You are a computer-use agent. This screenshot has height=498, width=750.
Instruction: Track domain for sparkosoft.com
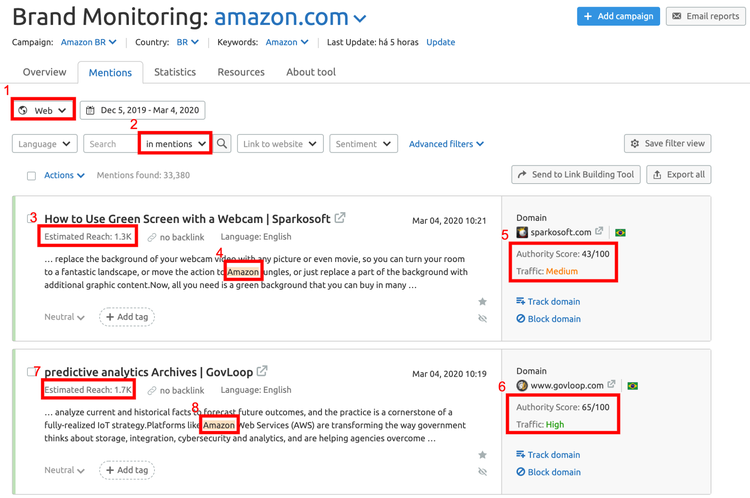click(548, 301)
